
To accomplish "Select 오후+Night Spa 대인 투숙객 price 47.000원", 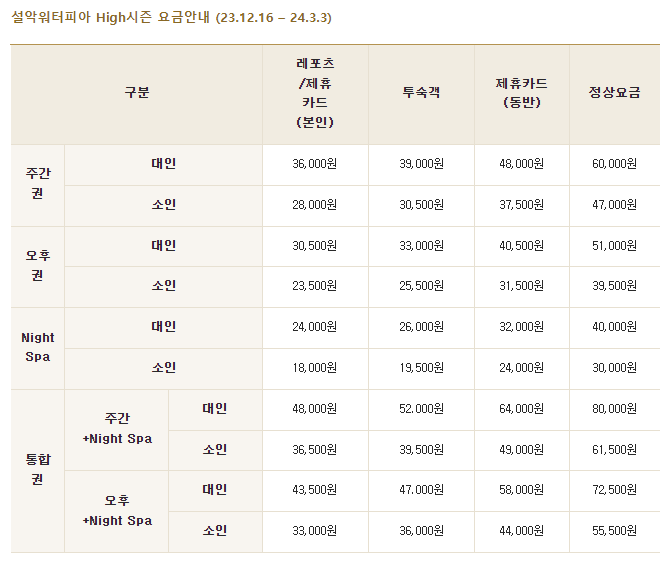I will (x=422, y=490).
